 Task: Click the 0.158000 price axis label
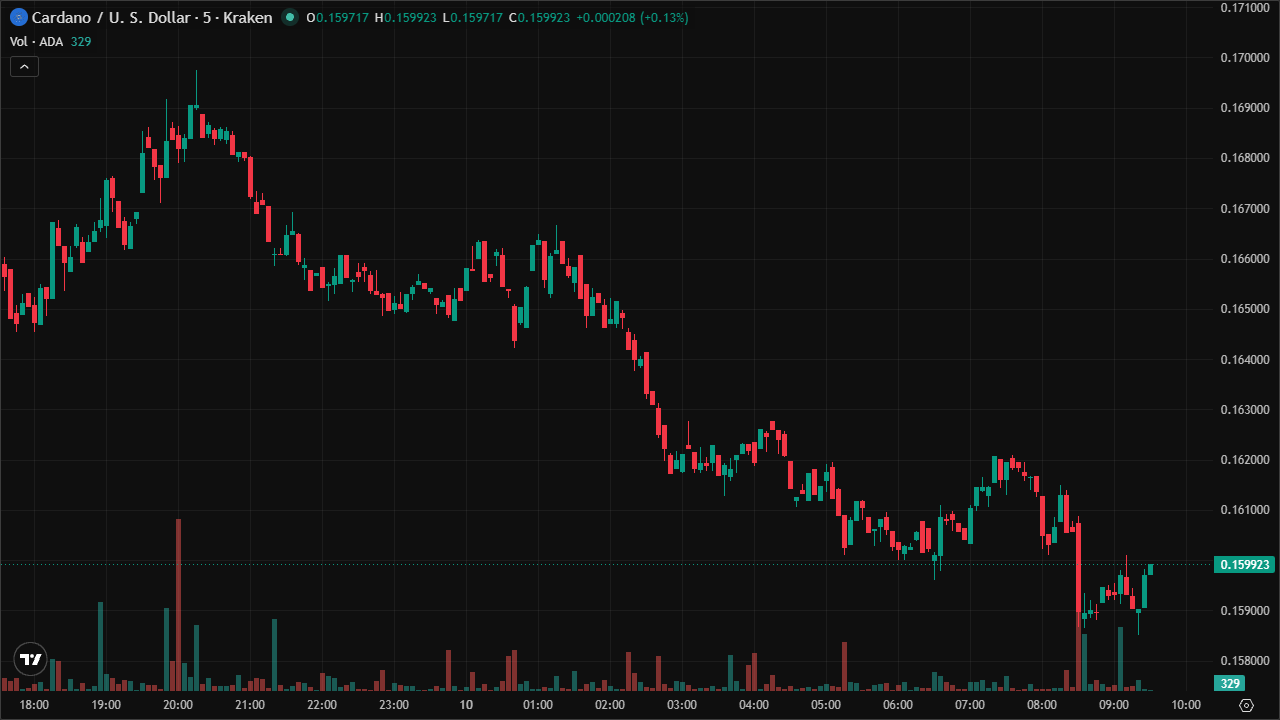(x=1245, y=661)
